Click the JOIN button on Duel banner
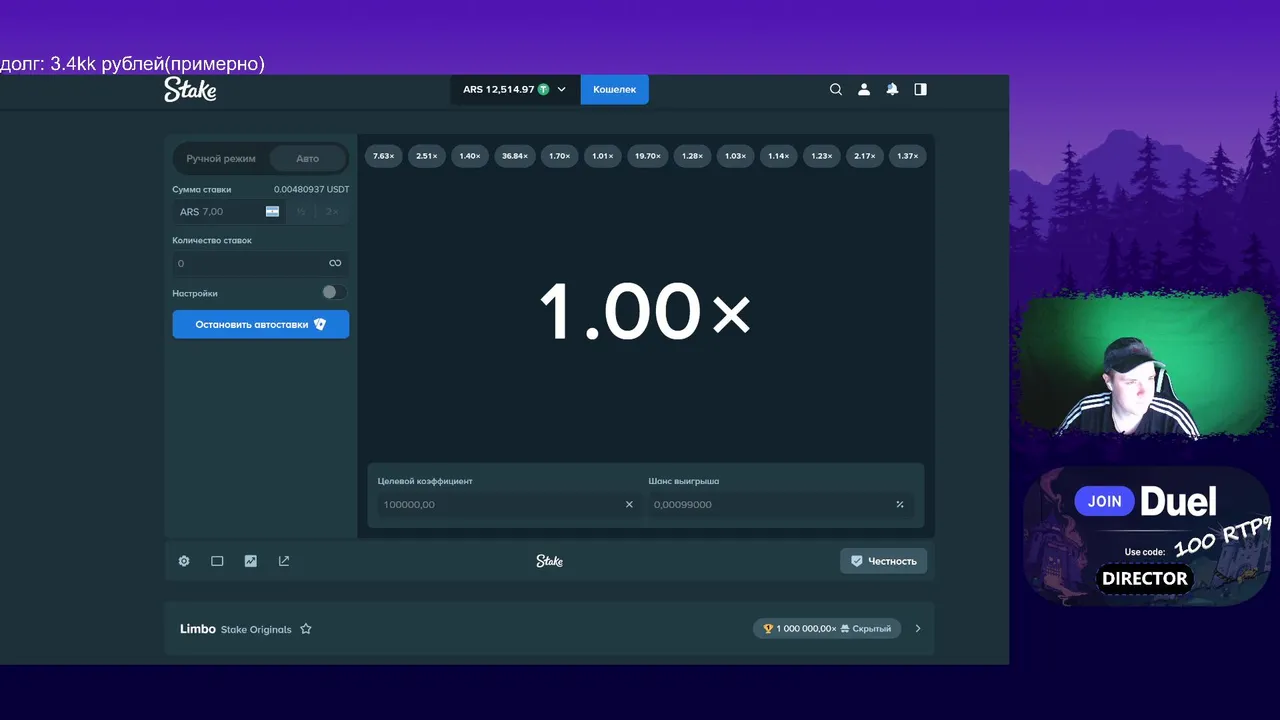 tap(1105, 501)
